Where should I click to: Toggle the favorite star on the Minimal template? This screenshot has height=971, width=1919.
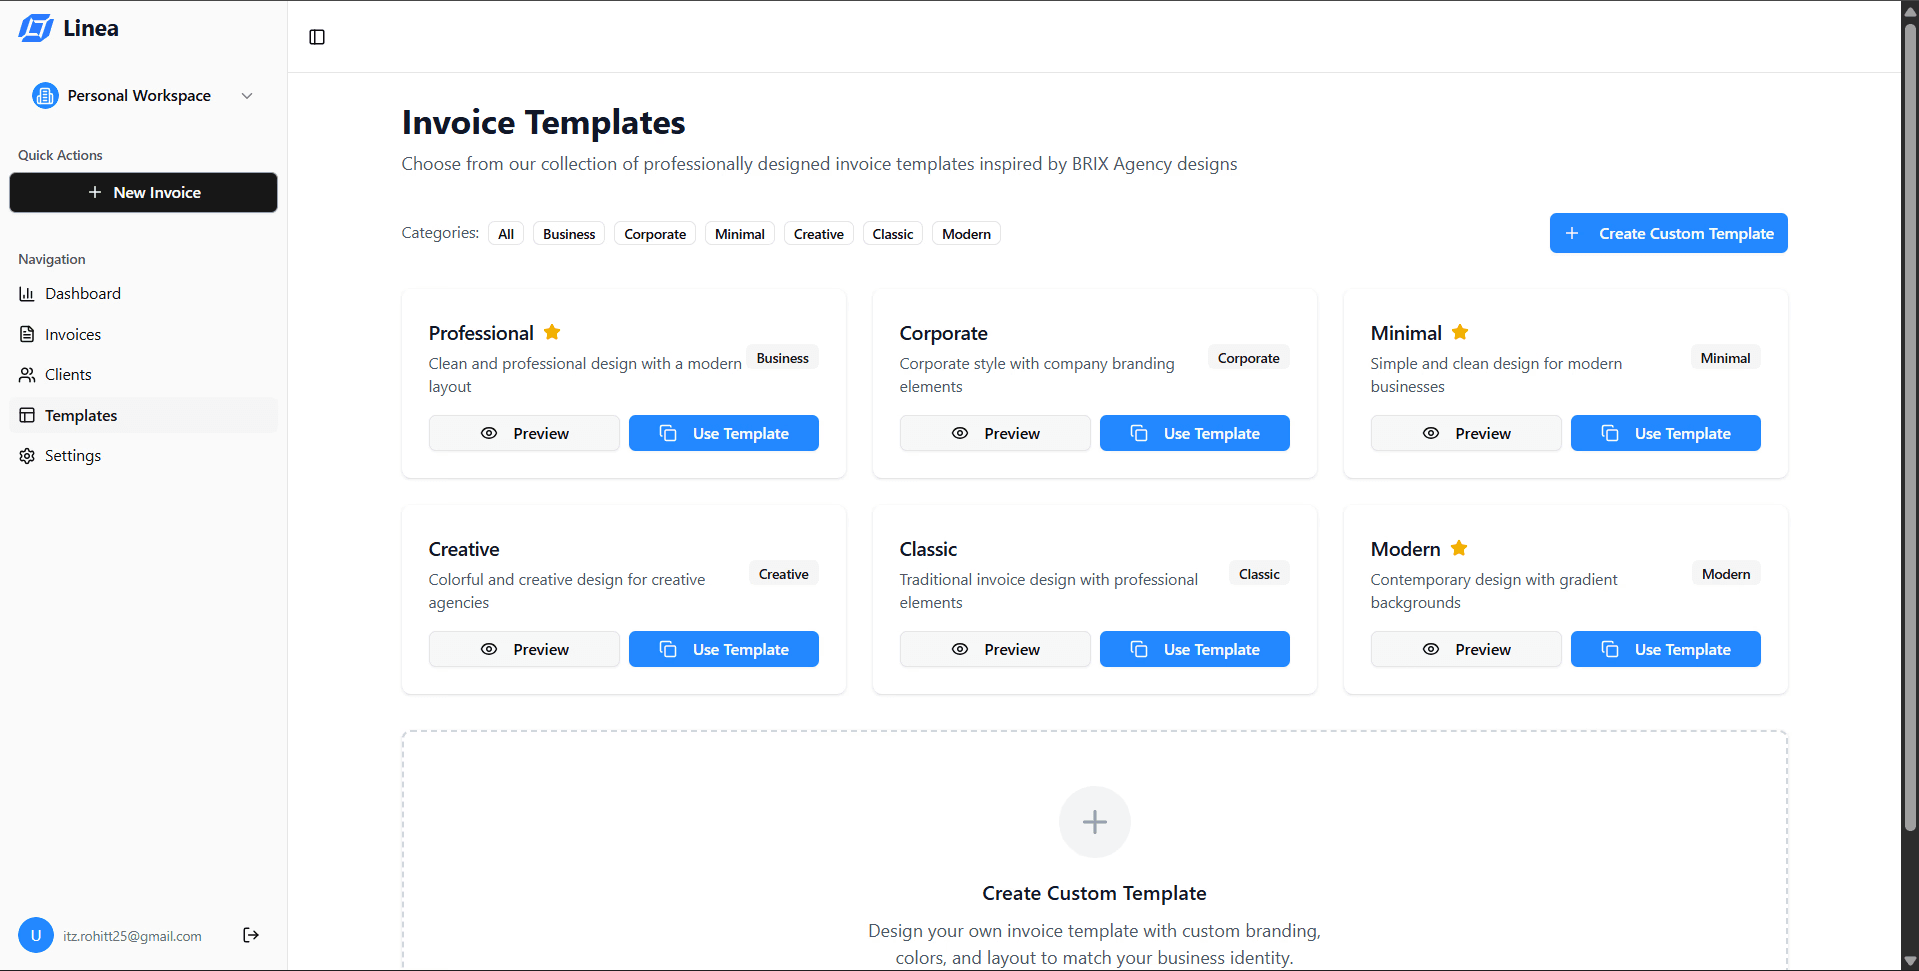click(x=1460, y=331)
